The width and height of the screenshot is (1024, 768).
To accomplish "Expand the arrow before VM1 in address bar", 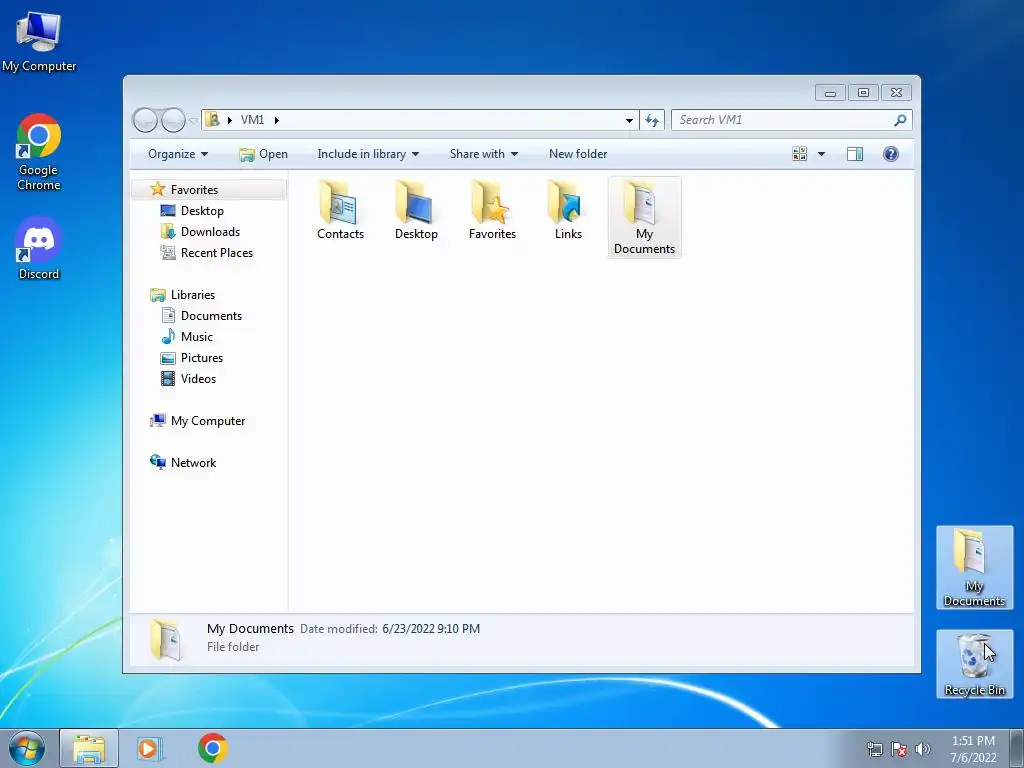I will pyautogui.click(x=229, y=120).
